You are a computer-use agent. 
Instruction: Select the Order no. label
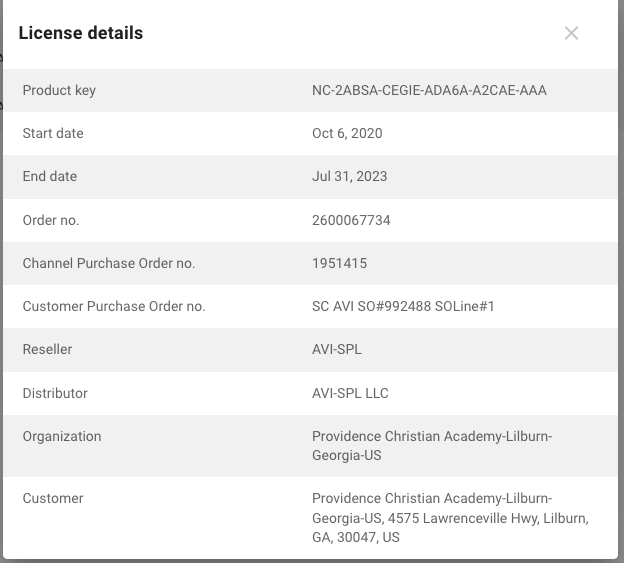pos(51,220)
